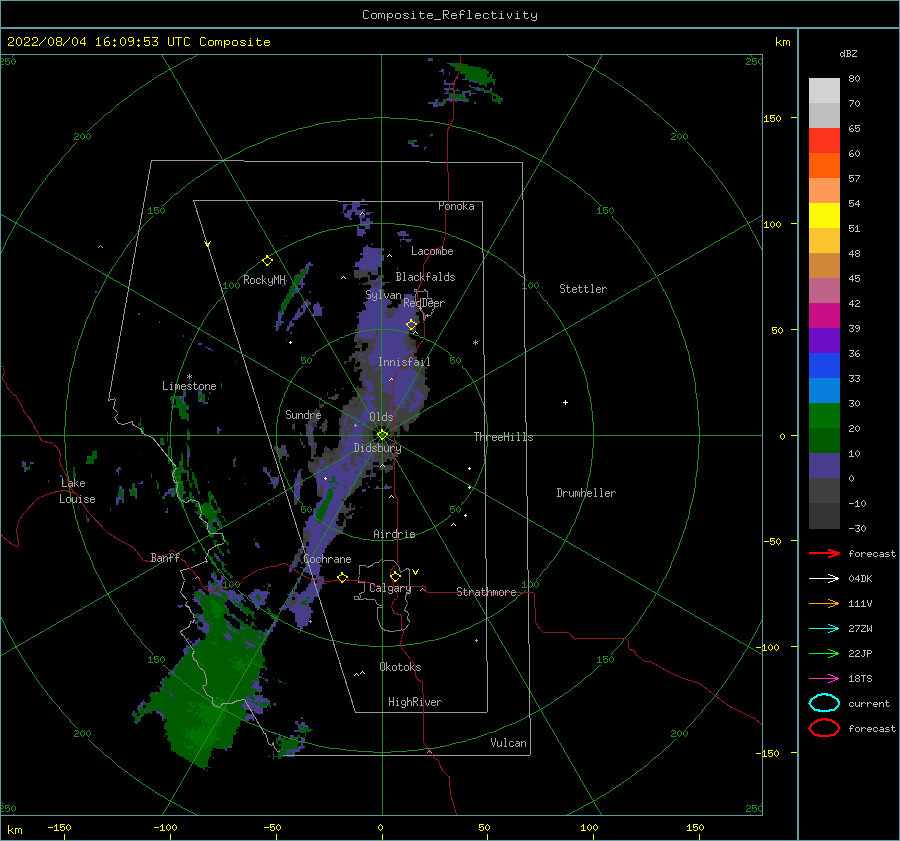
Task: Click the green 22JP arrow in legend
Action: click(x=824, y=653)
